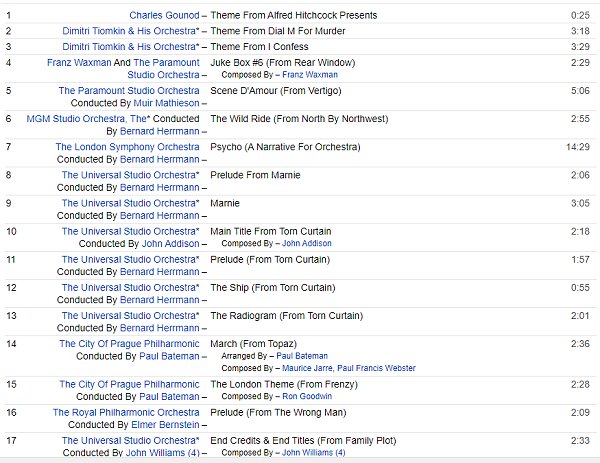Open The Paramount Studio Orchestra link on track 5

coord(129,91)
